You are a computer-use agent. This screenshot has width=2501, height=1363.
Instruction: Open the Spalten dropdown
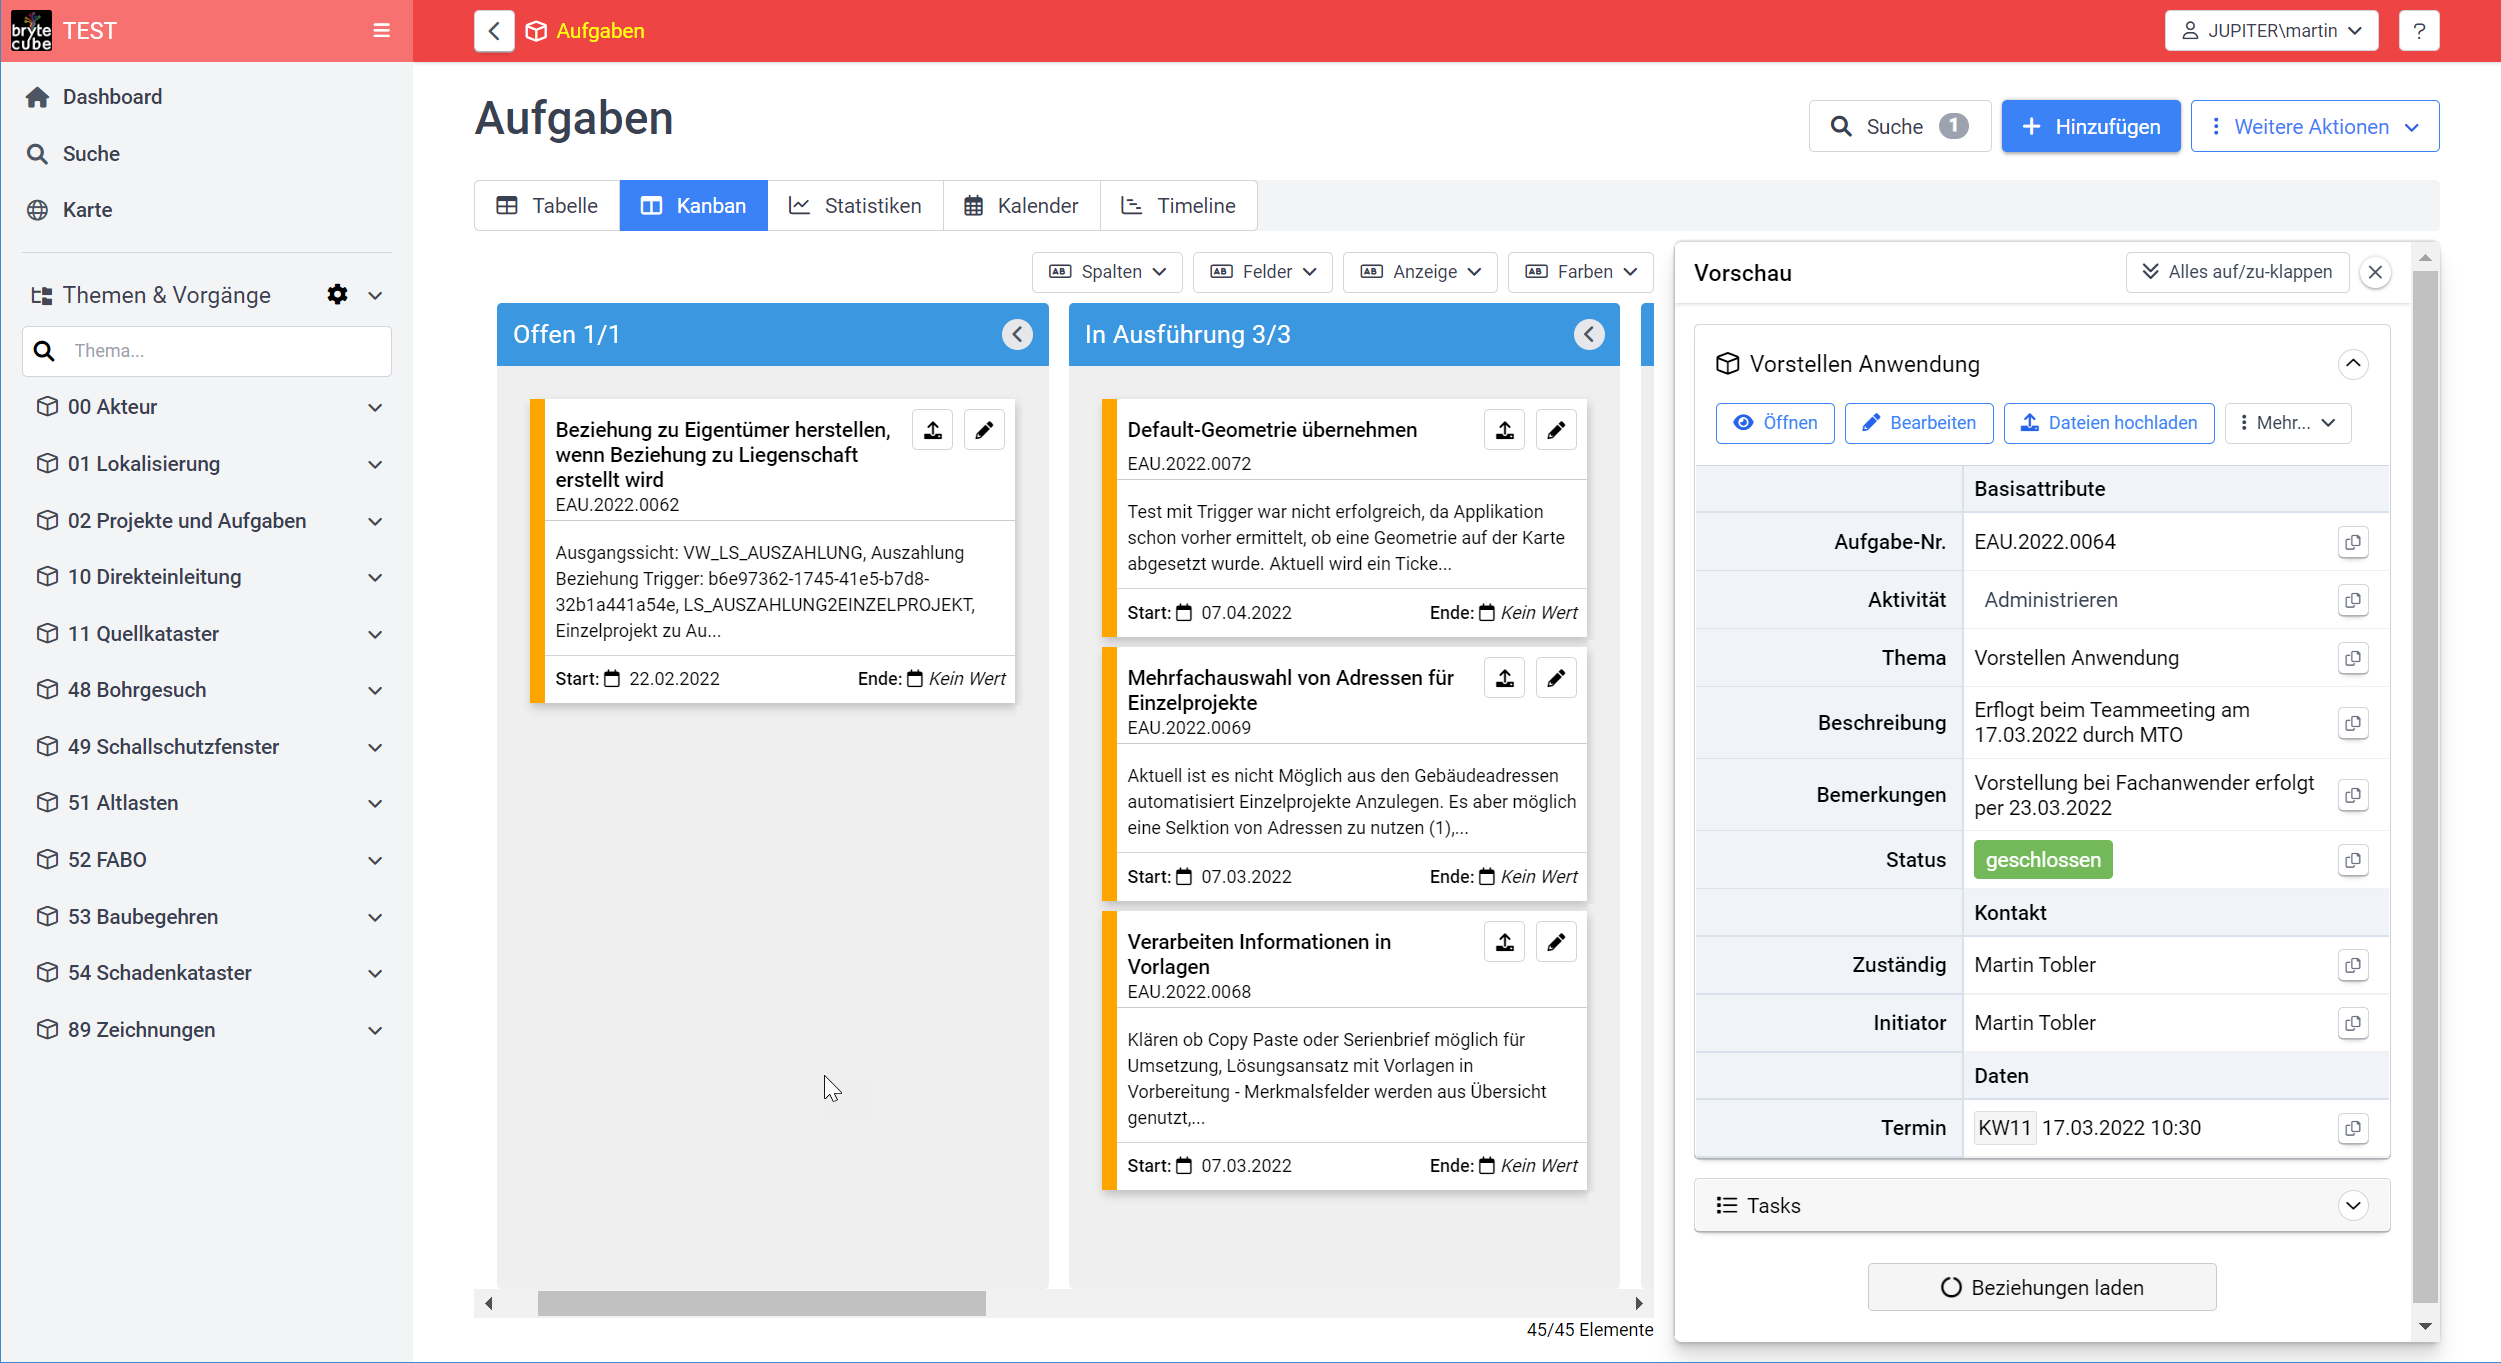pyautogui.click(x=1107, y=272)
